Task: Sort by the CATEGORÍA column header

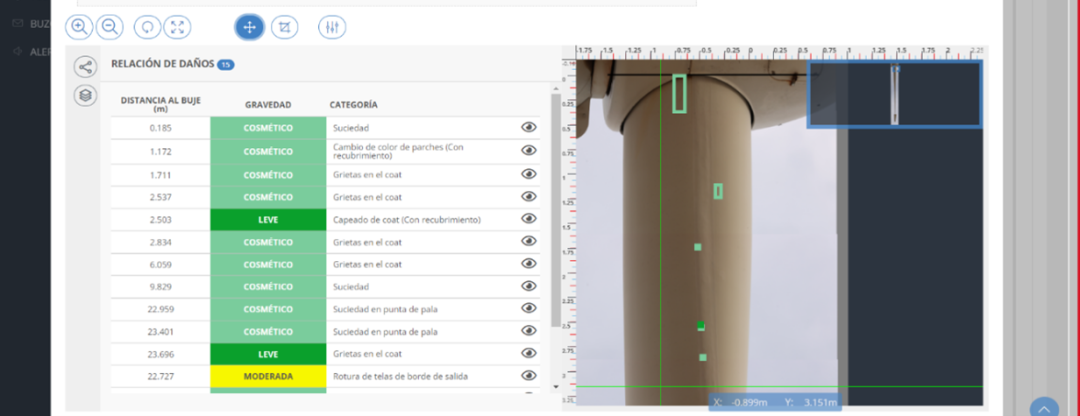Action: tap(353, 104)
